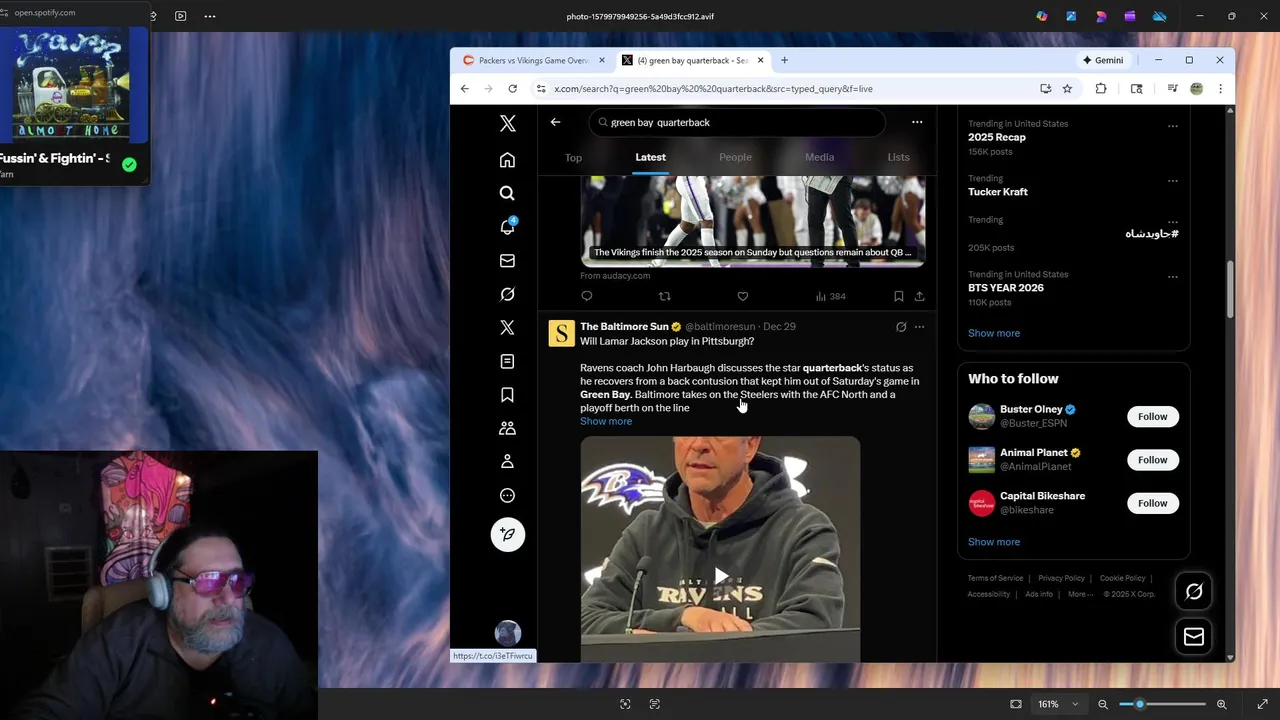Open floating Grok button at bottom right
This screenshot has width=1280, height=720.
pos(1194,592)
